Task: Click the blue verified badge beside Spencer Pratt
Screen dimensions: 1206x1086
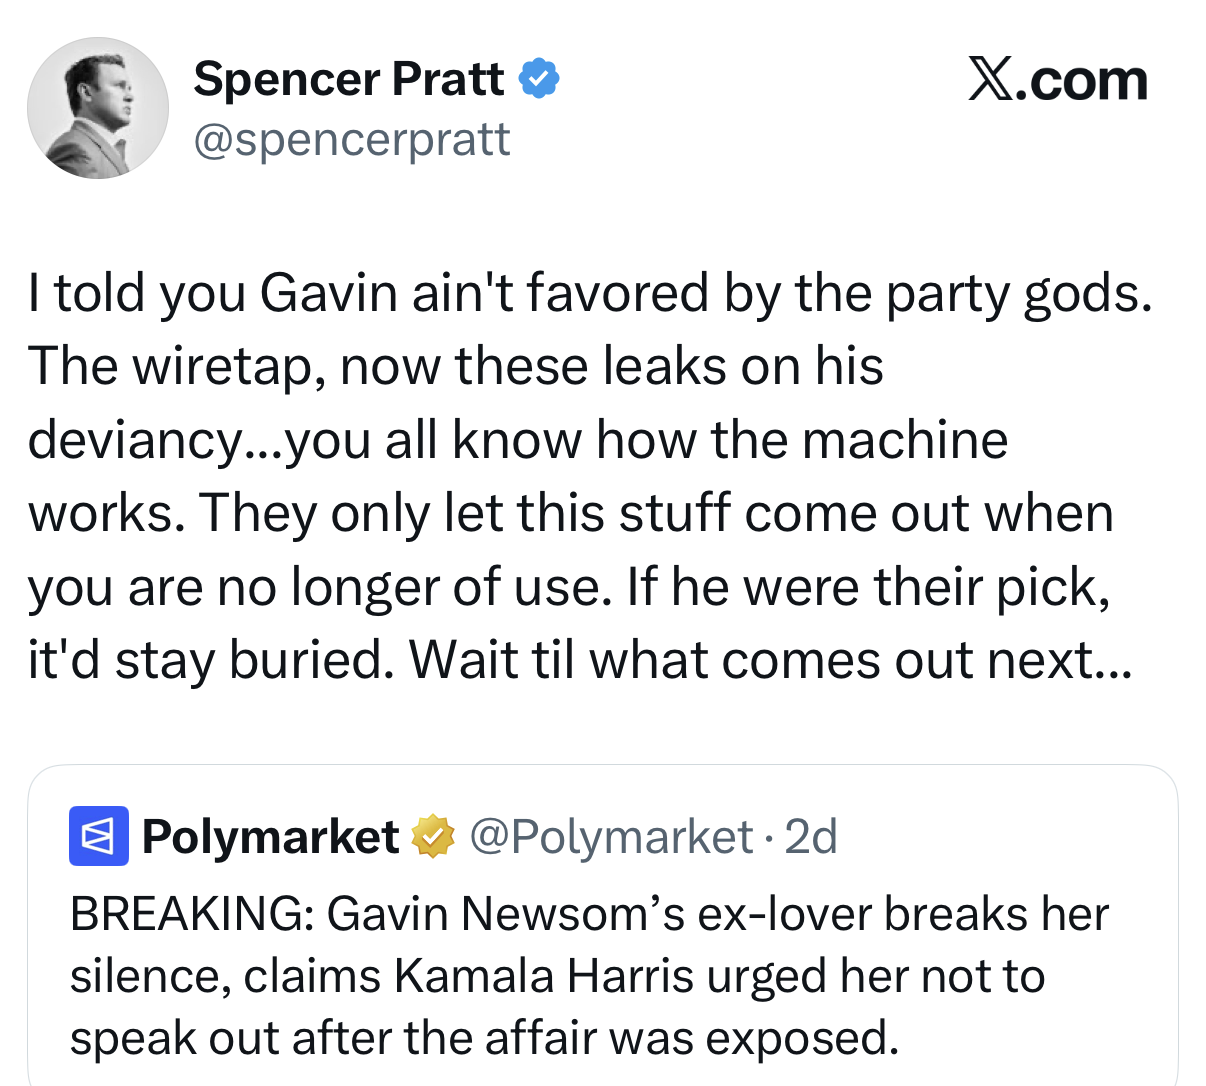Action: pos(540,79)
